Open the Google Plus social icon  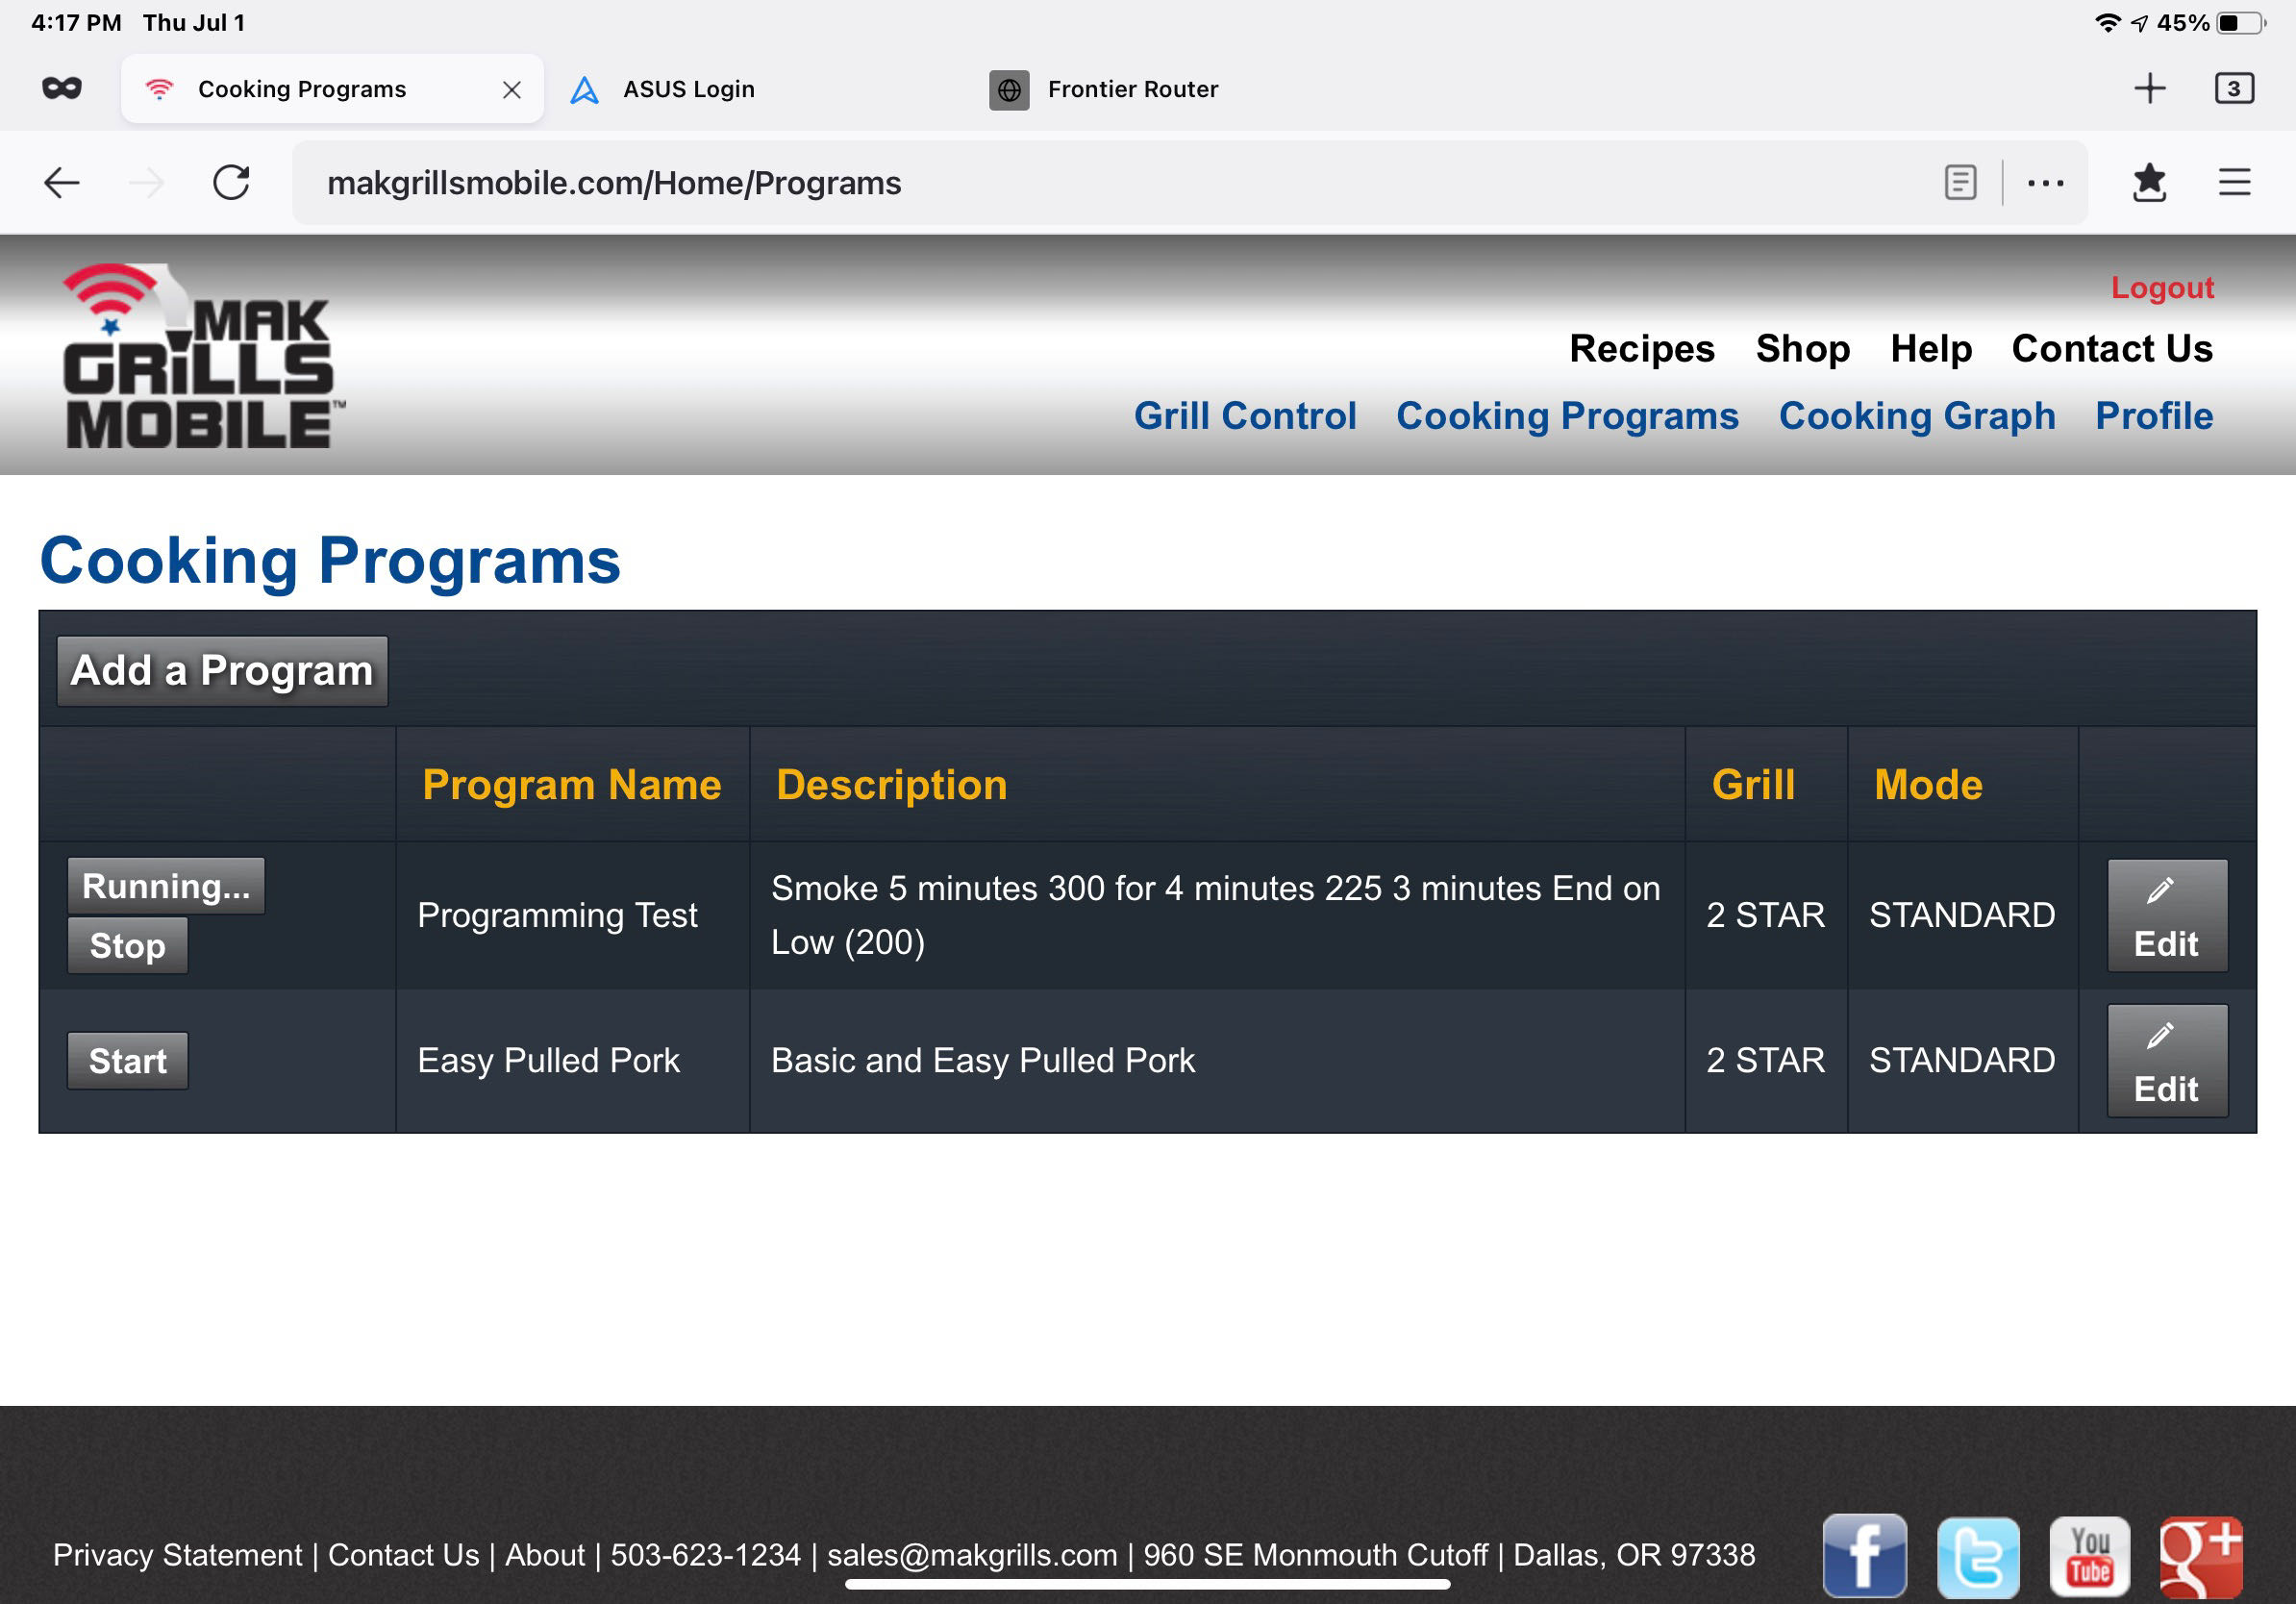(2200, 1557)
